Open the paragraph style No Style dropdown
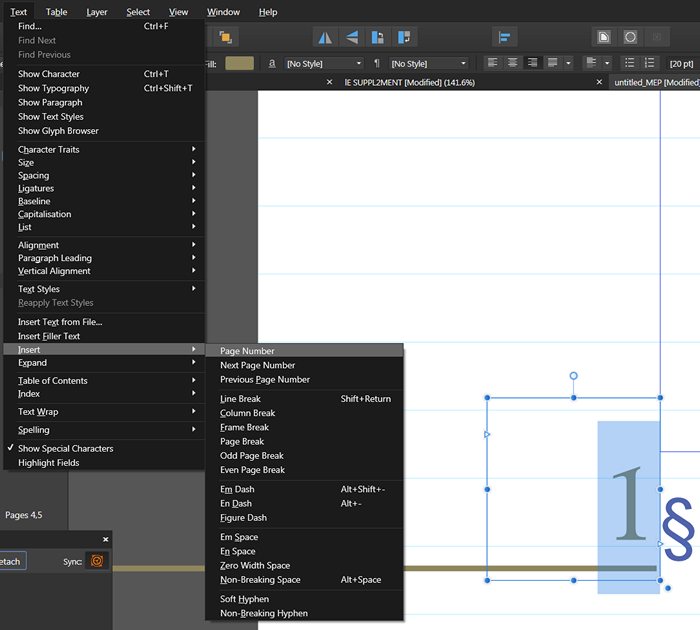Viewport: 700px width, 630px height. [x=428, y=63]
